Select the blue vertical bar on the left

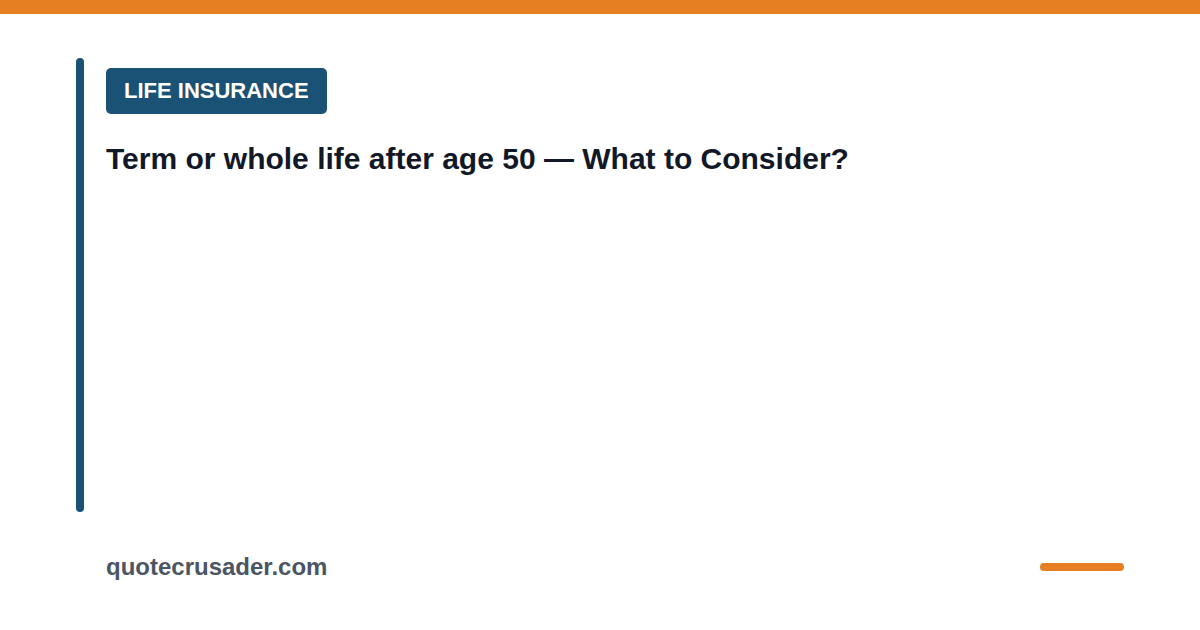point(80,285)
